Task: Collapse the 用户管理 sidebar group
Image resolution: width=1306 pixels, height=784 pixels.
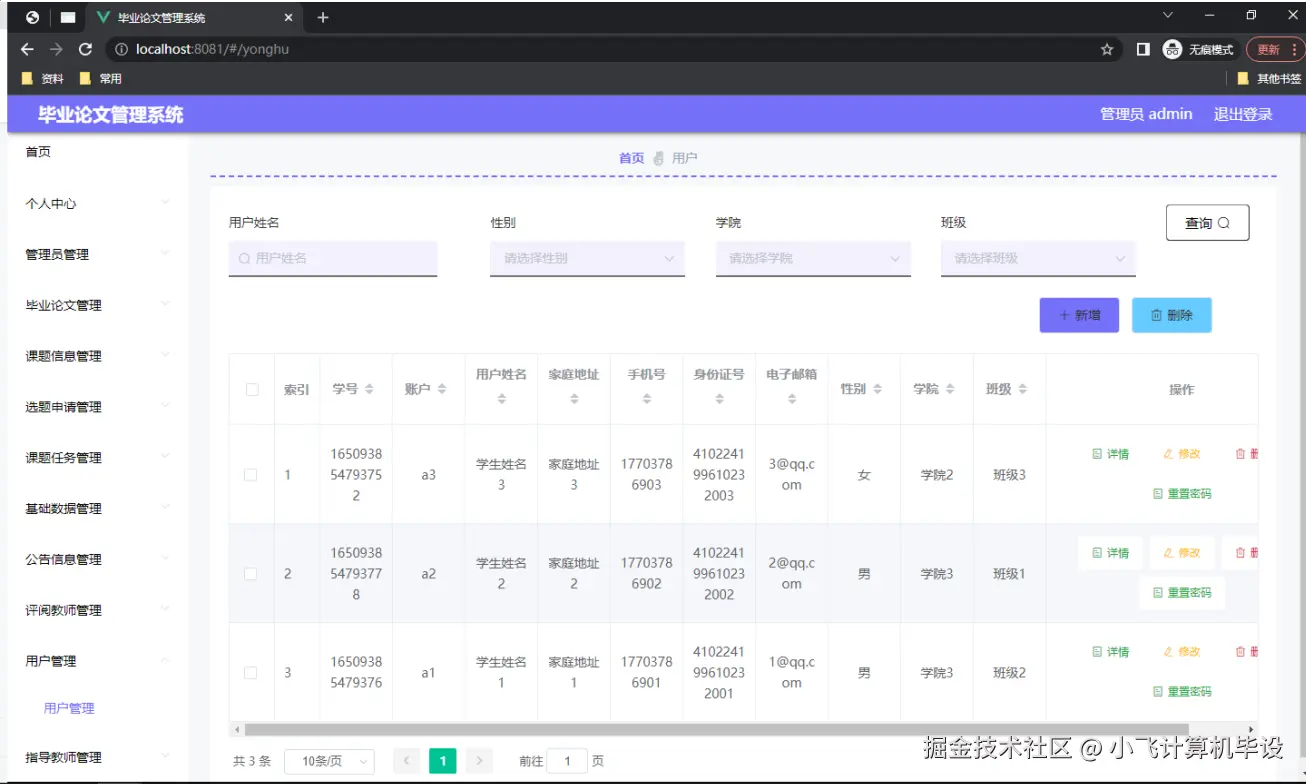Action: (x=98, y=661)
